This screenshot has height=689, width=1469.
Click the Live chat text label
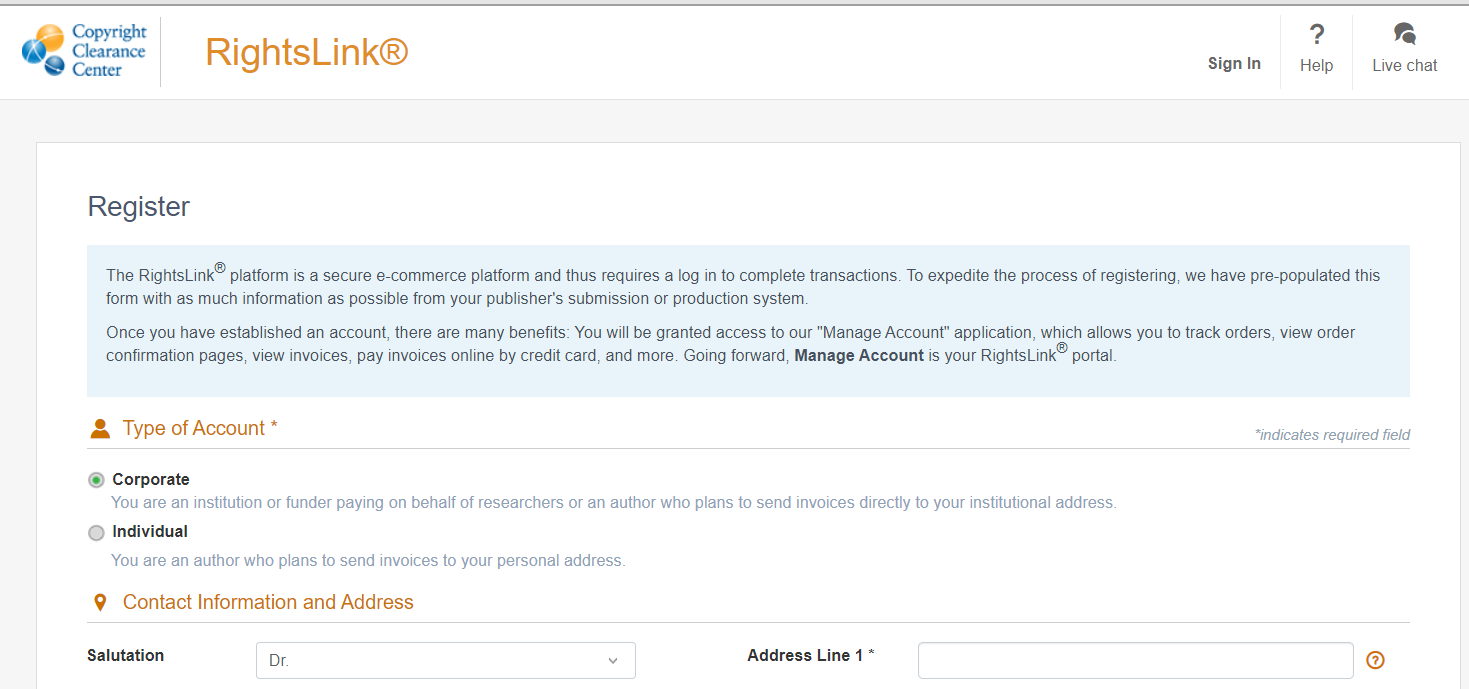point(1404,65)
